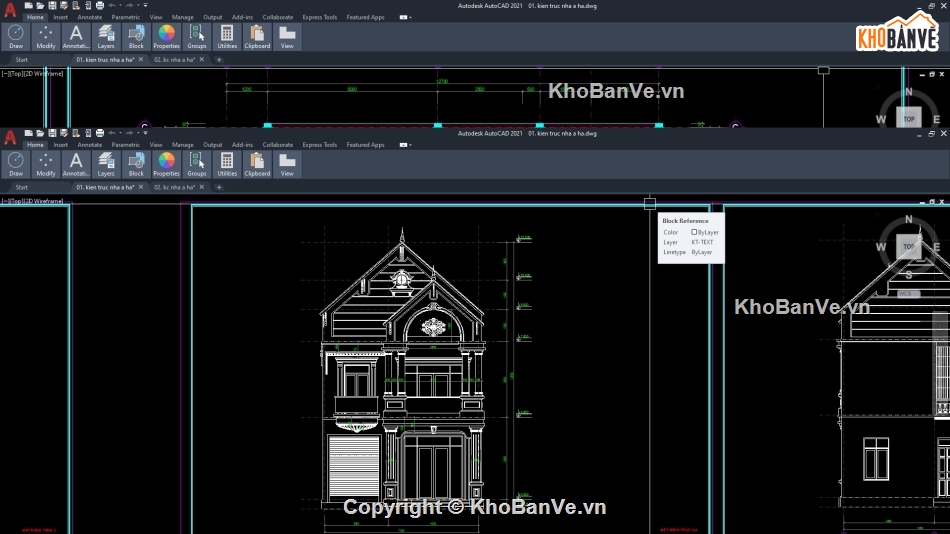
Task: Close '01. kien truc nha a ha' tab, lower window
Action: 141,187
